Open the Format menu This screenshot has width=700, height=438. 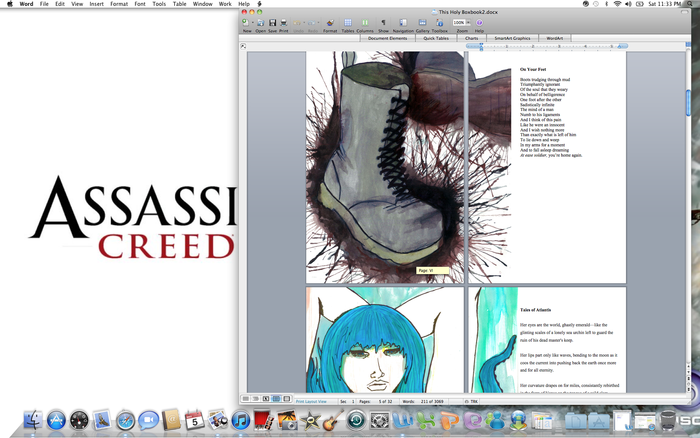click(119, 4)
